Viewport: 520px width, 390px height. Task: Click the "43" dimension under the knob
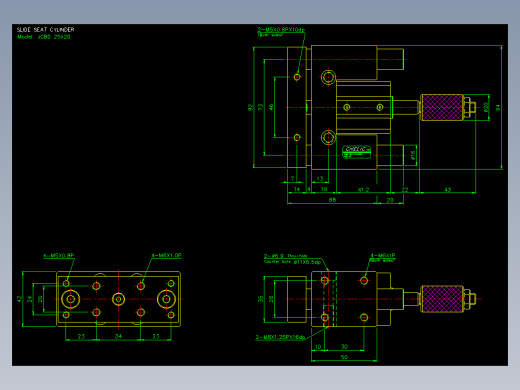click(x=447, y=190)
